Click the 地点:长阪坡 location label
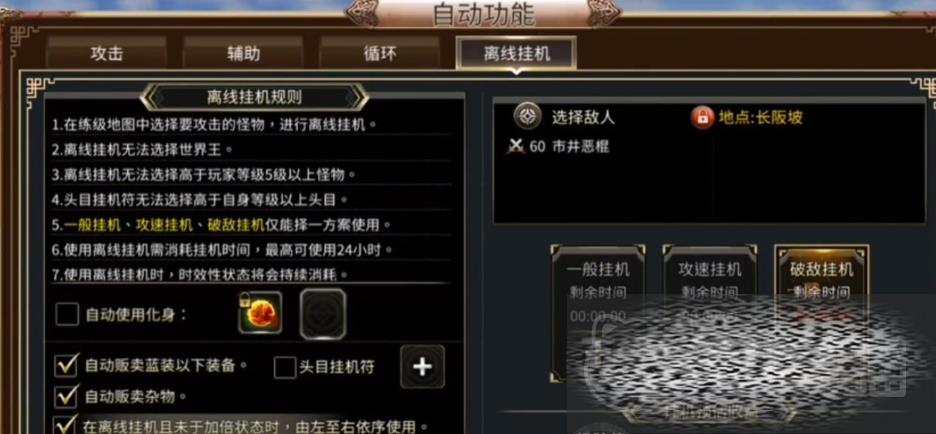 760,118
